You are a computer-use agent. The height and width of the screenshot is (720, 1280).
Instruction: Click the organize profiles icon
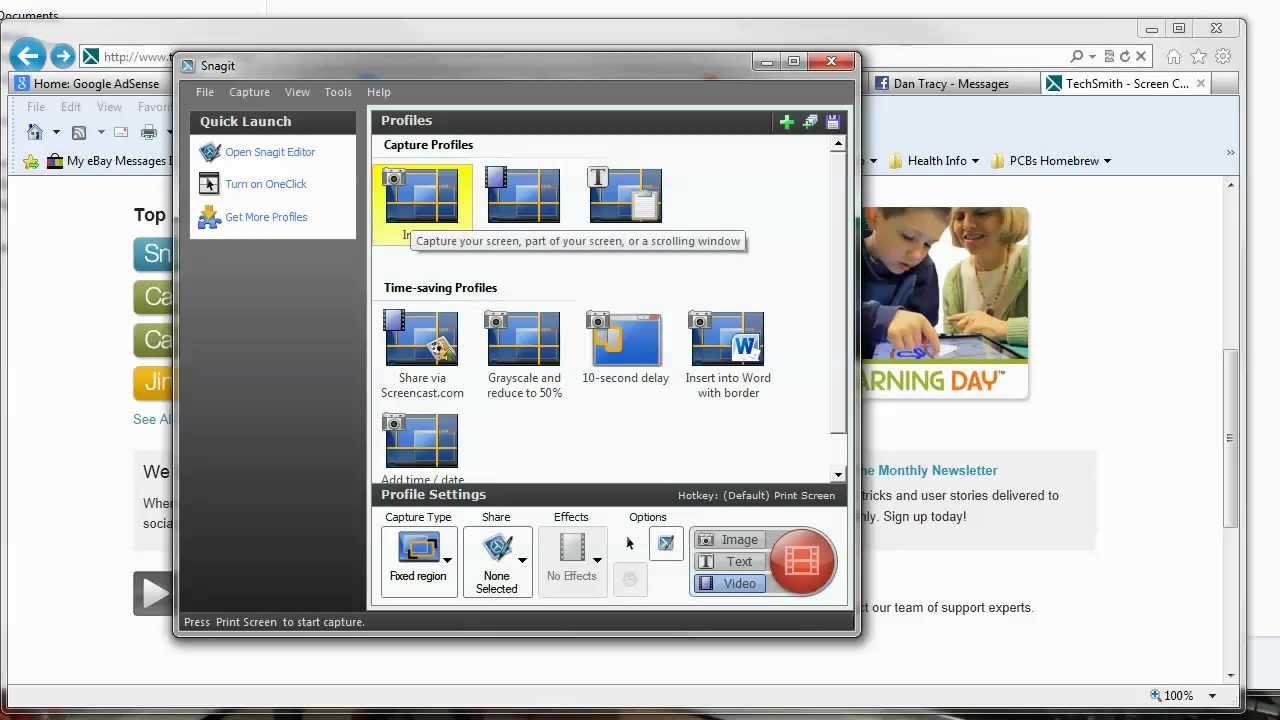point(810,122)
